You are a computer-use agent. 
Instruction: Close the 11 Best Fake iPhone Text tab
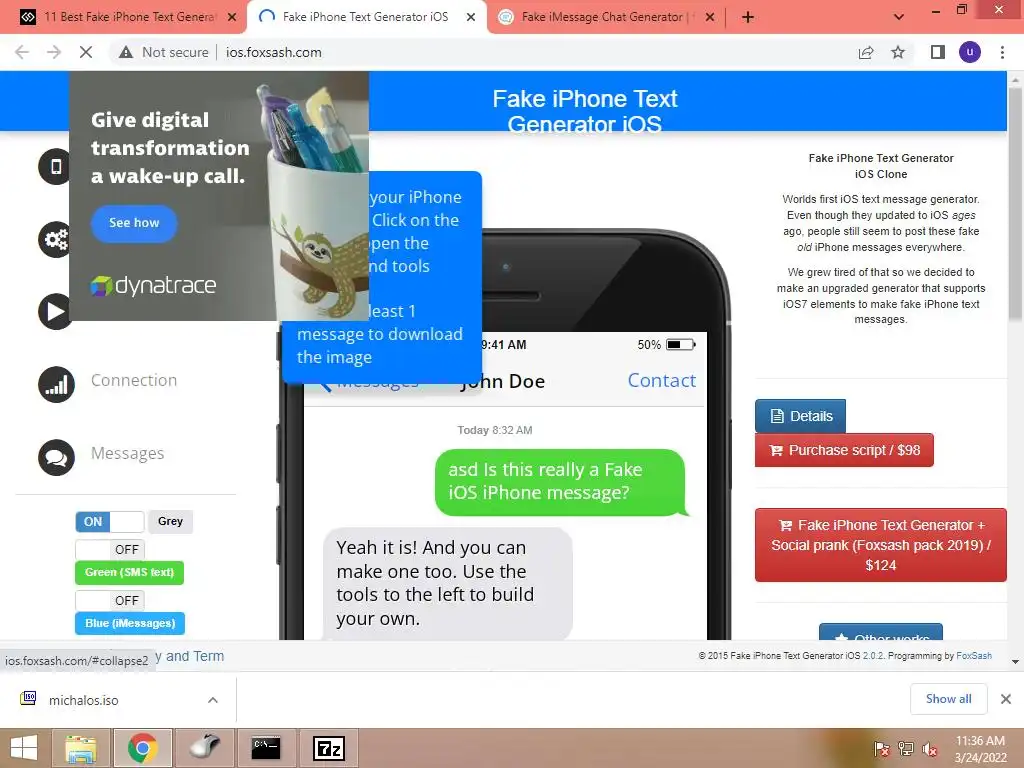(x=232, y=17)
